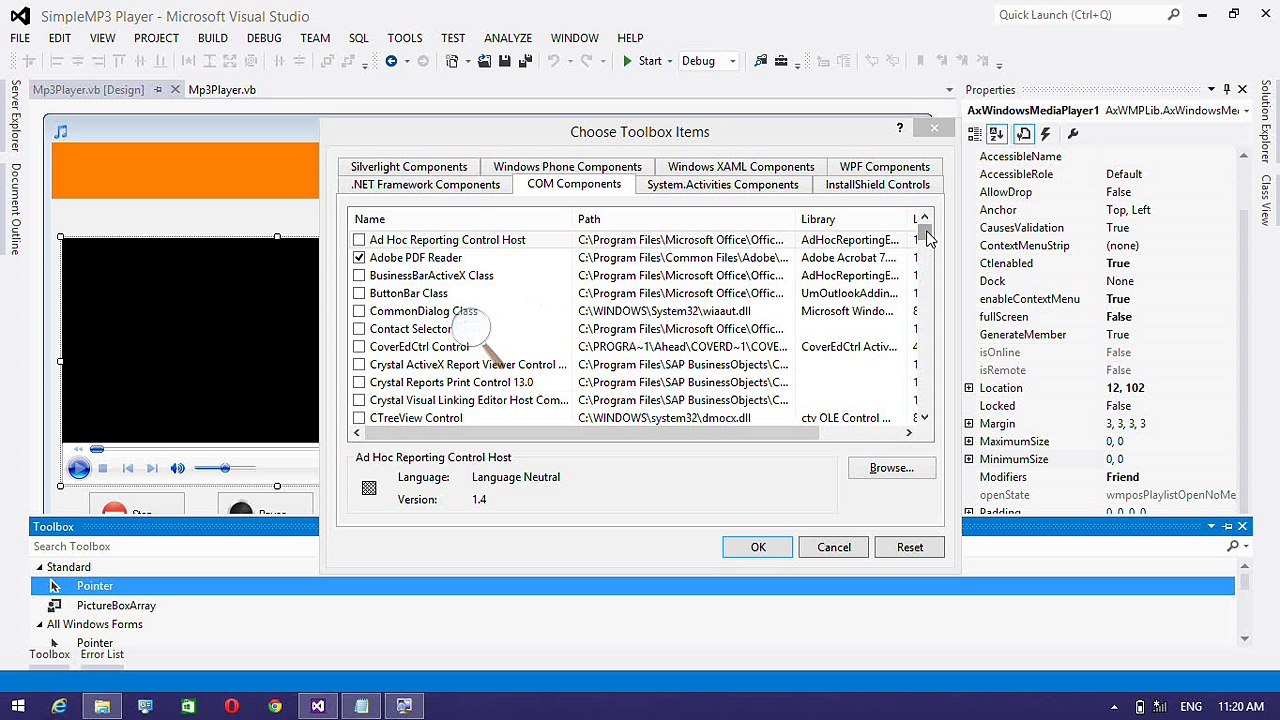
Task: Sort the list by Path column header
Action: (x=685, y=219)
